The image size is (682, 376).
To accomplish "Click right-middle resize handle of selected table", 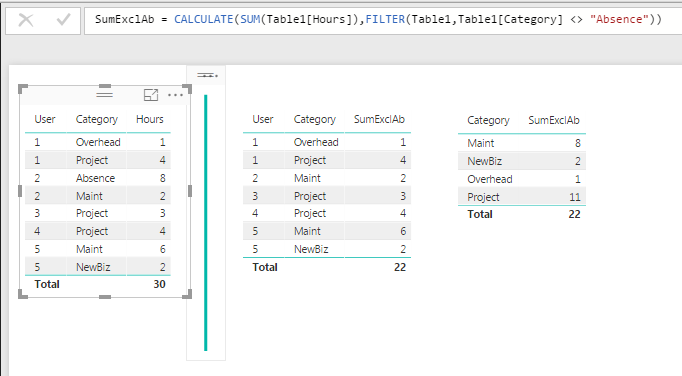I will 190,191.
